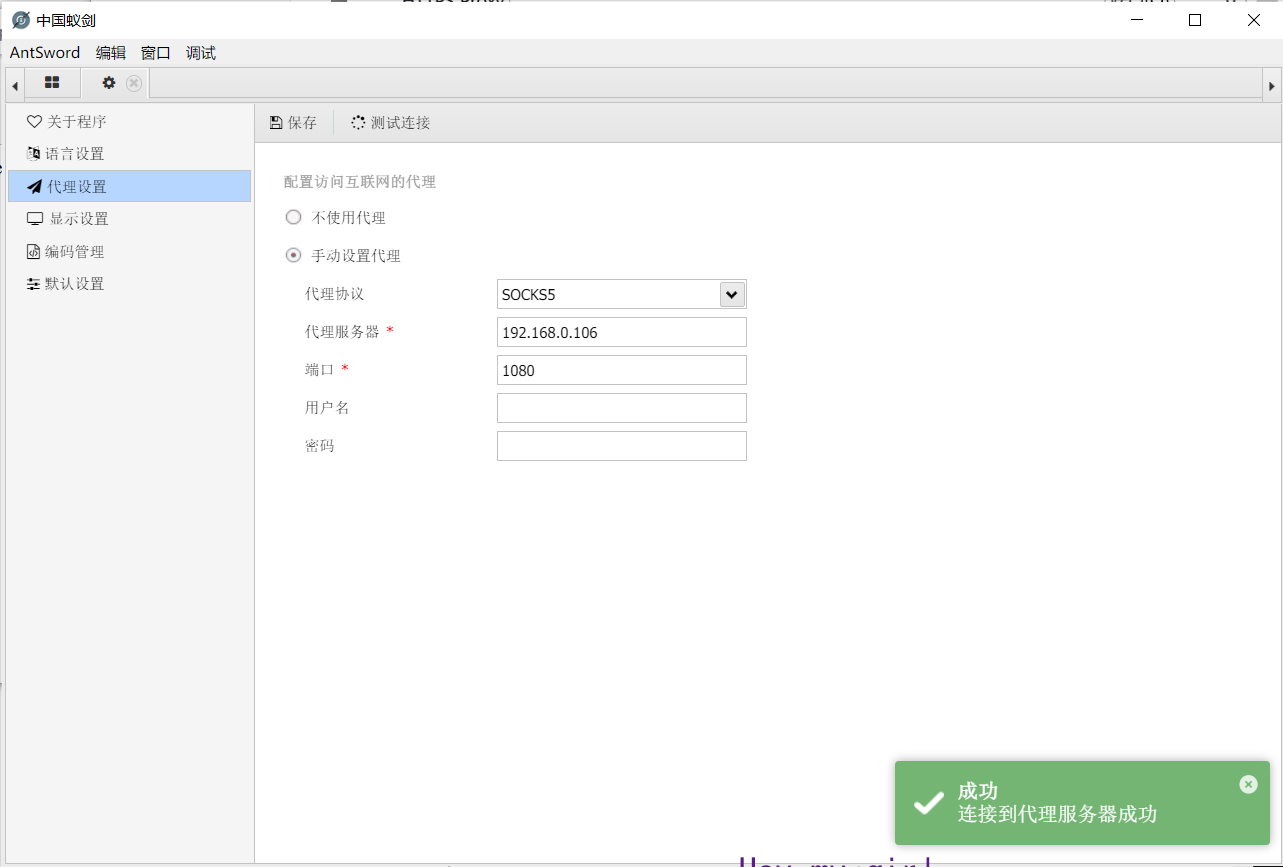Click the 端口 port field showing 1080
The image size is (1283, 867).
tap(621, 370)
